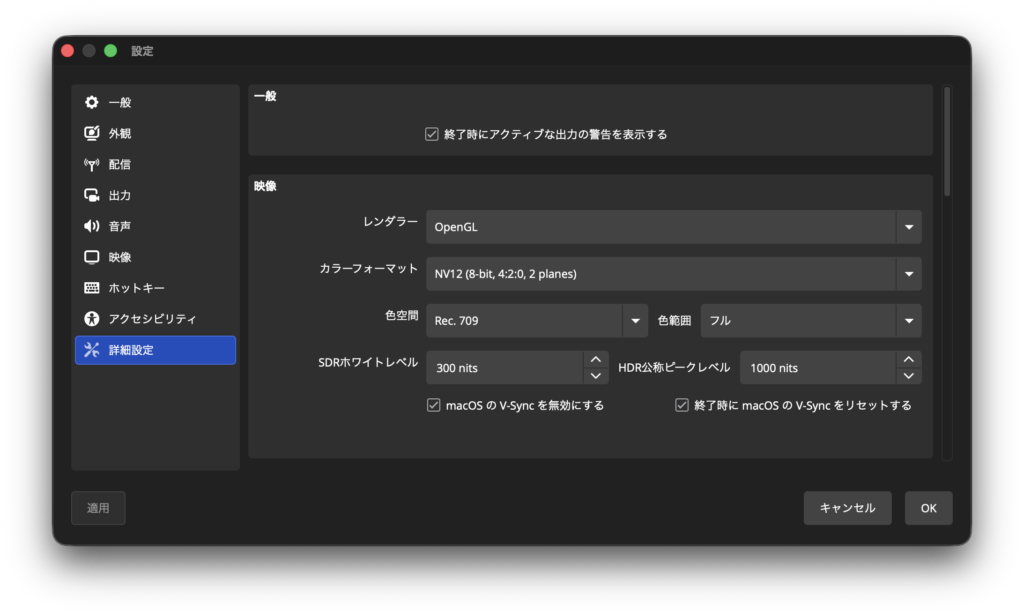
Task: Click the ホットキー keyboard icon
Action: click(x=92, y=288)
